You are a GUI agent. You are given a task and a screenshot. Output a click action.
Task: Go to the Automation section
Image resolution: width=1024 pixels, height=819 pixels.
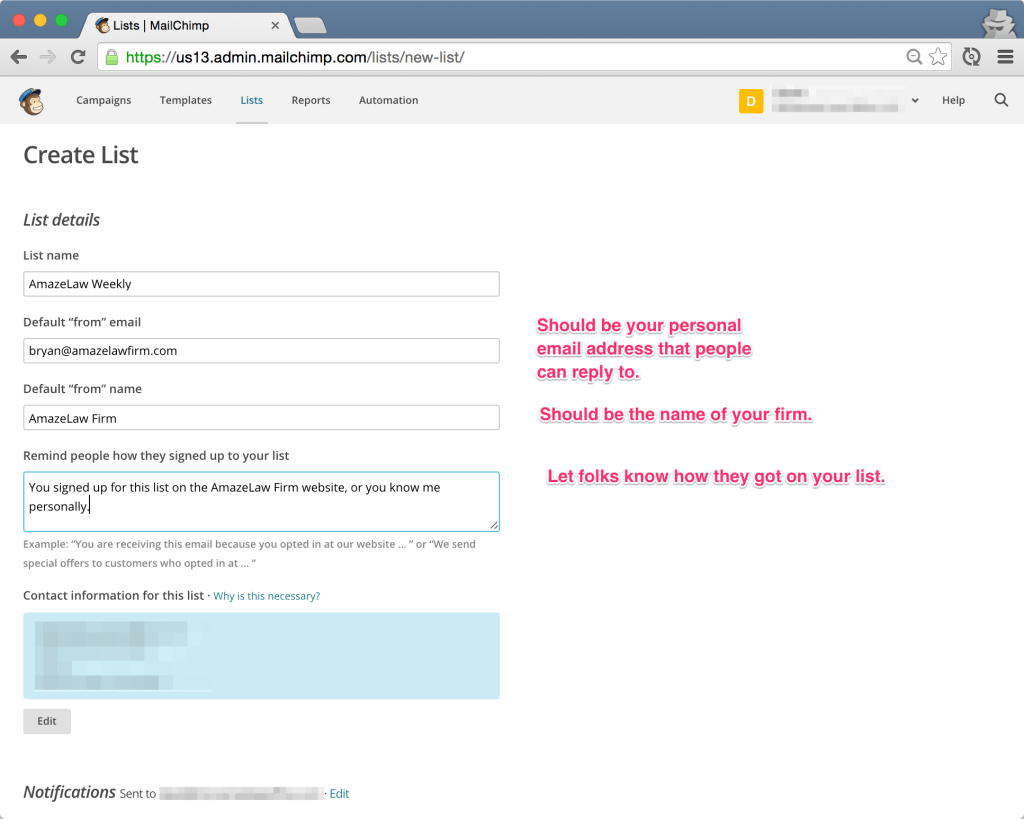pos(388,101)
